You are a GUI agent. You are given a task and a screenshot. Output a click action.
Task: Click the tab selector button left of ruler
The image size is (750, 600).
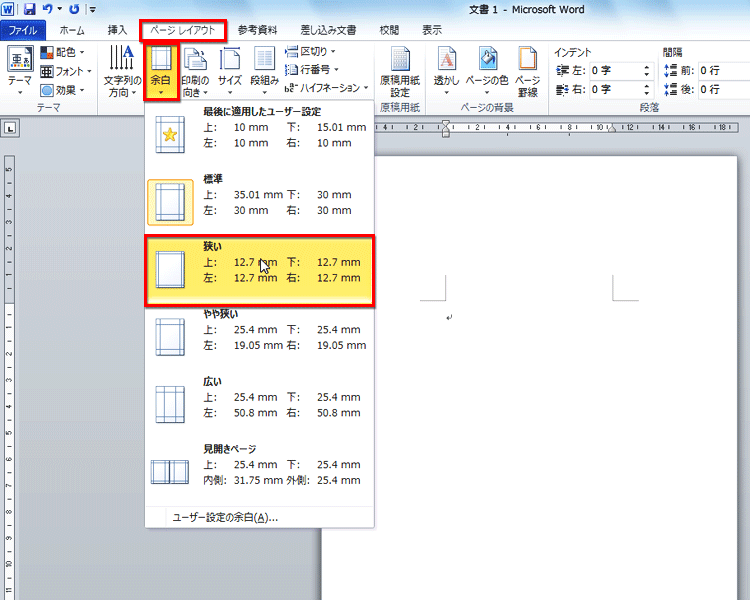click(x=10, y=128)
